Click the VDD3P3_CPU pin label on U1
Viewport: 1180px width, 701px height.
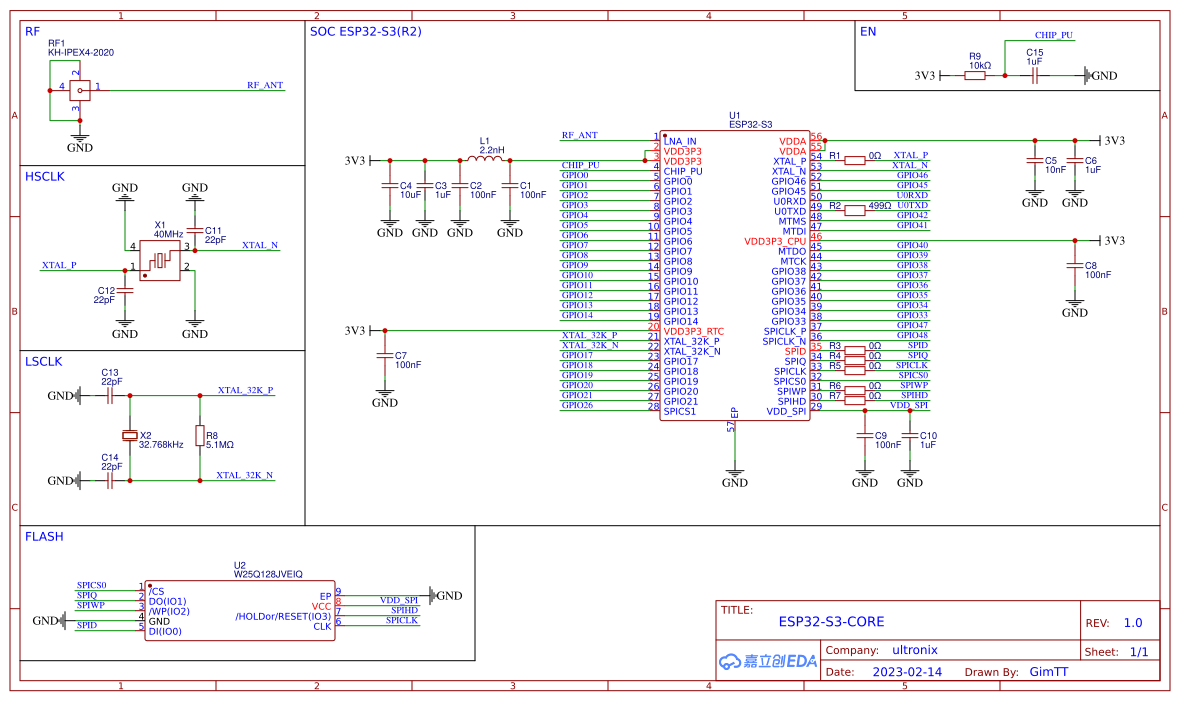click(x=775, y=242)
